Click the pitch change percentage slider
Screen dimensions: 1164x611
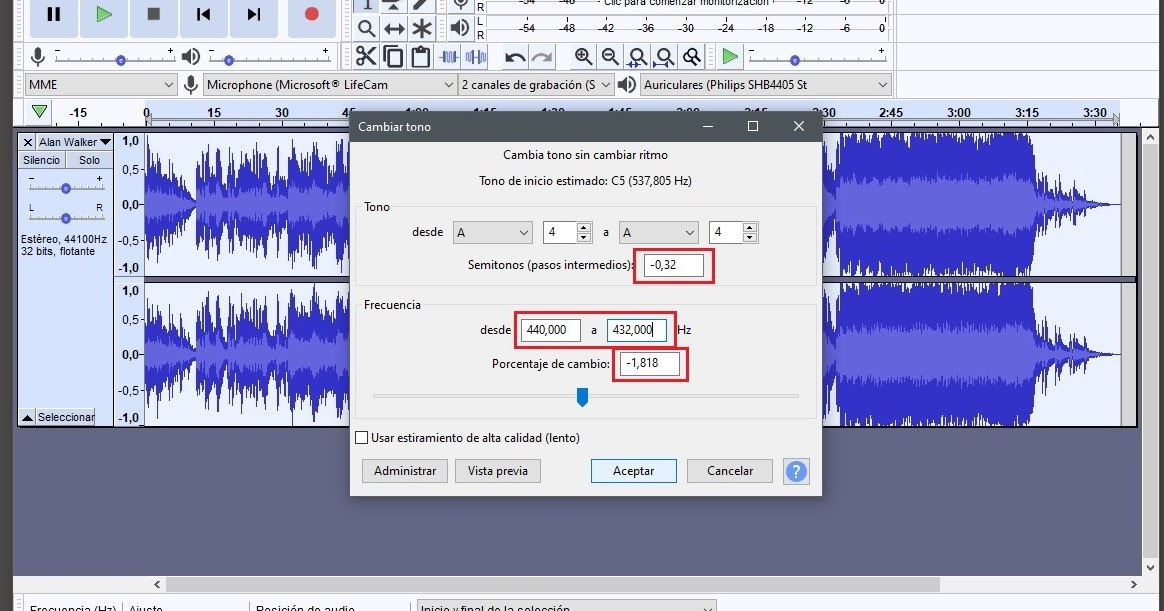[583, 397]
